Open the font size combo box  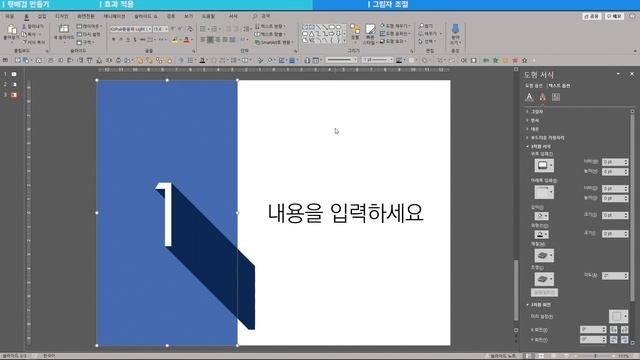coord(160,29)
